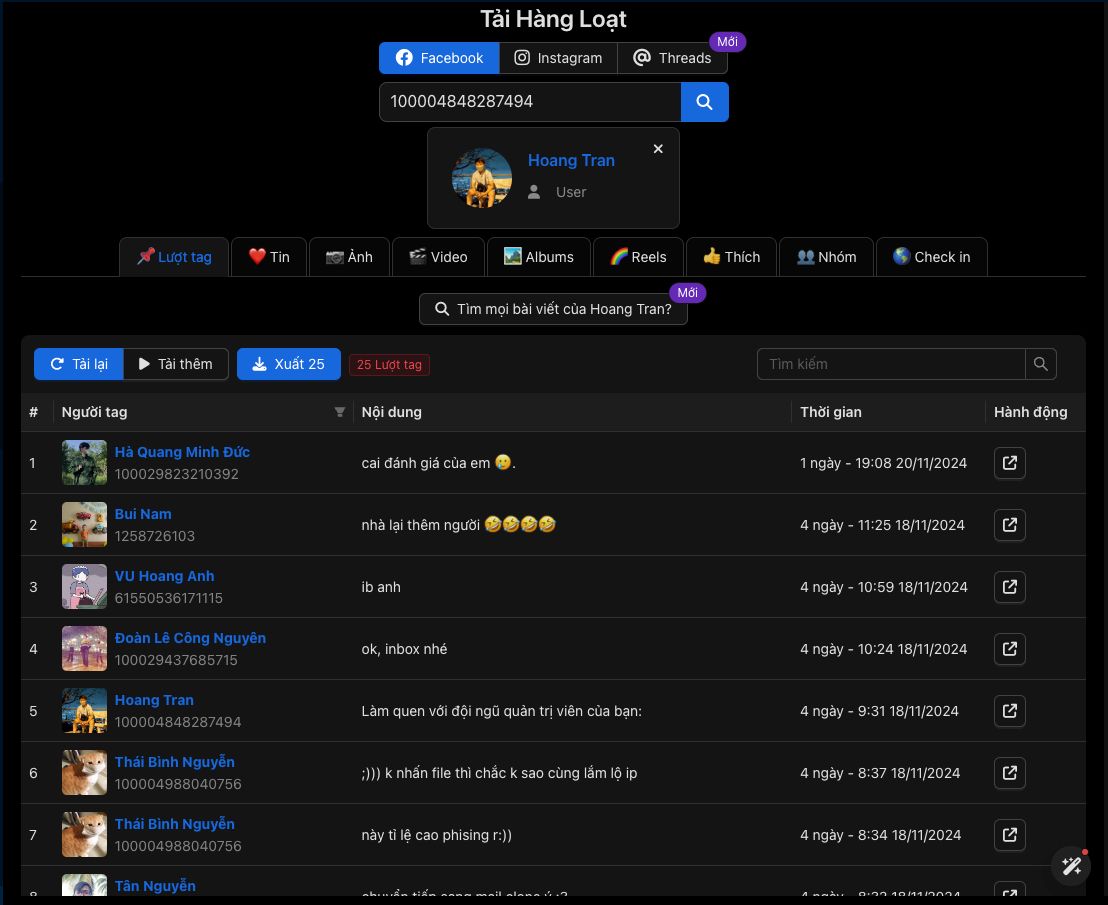Click text 'cai đánh giá của em'
Viewport: 1108px width, 905px height.
pyautogui.click(x=425, y=463)
